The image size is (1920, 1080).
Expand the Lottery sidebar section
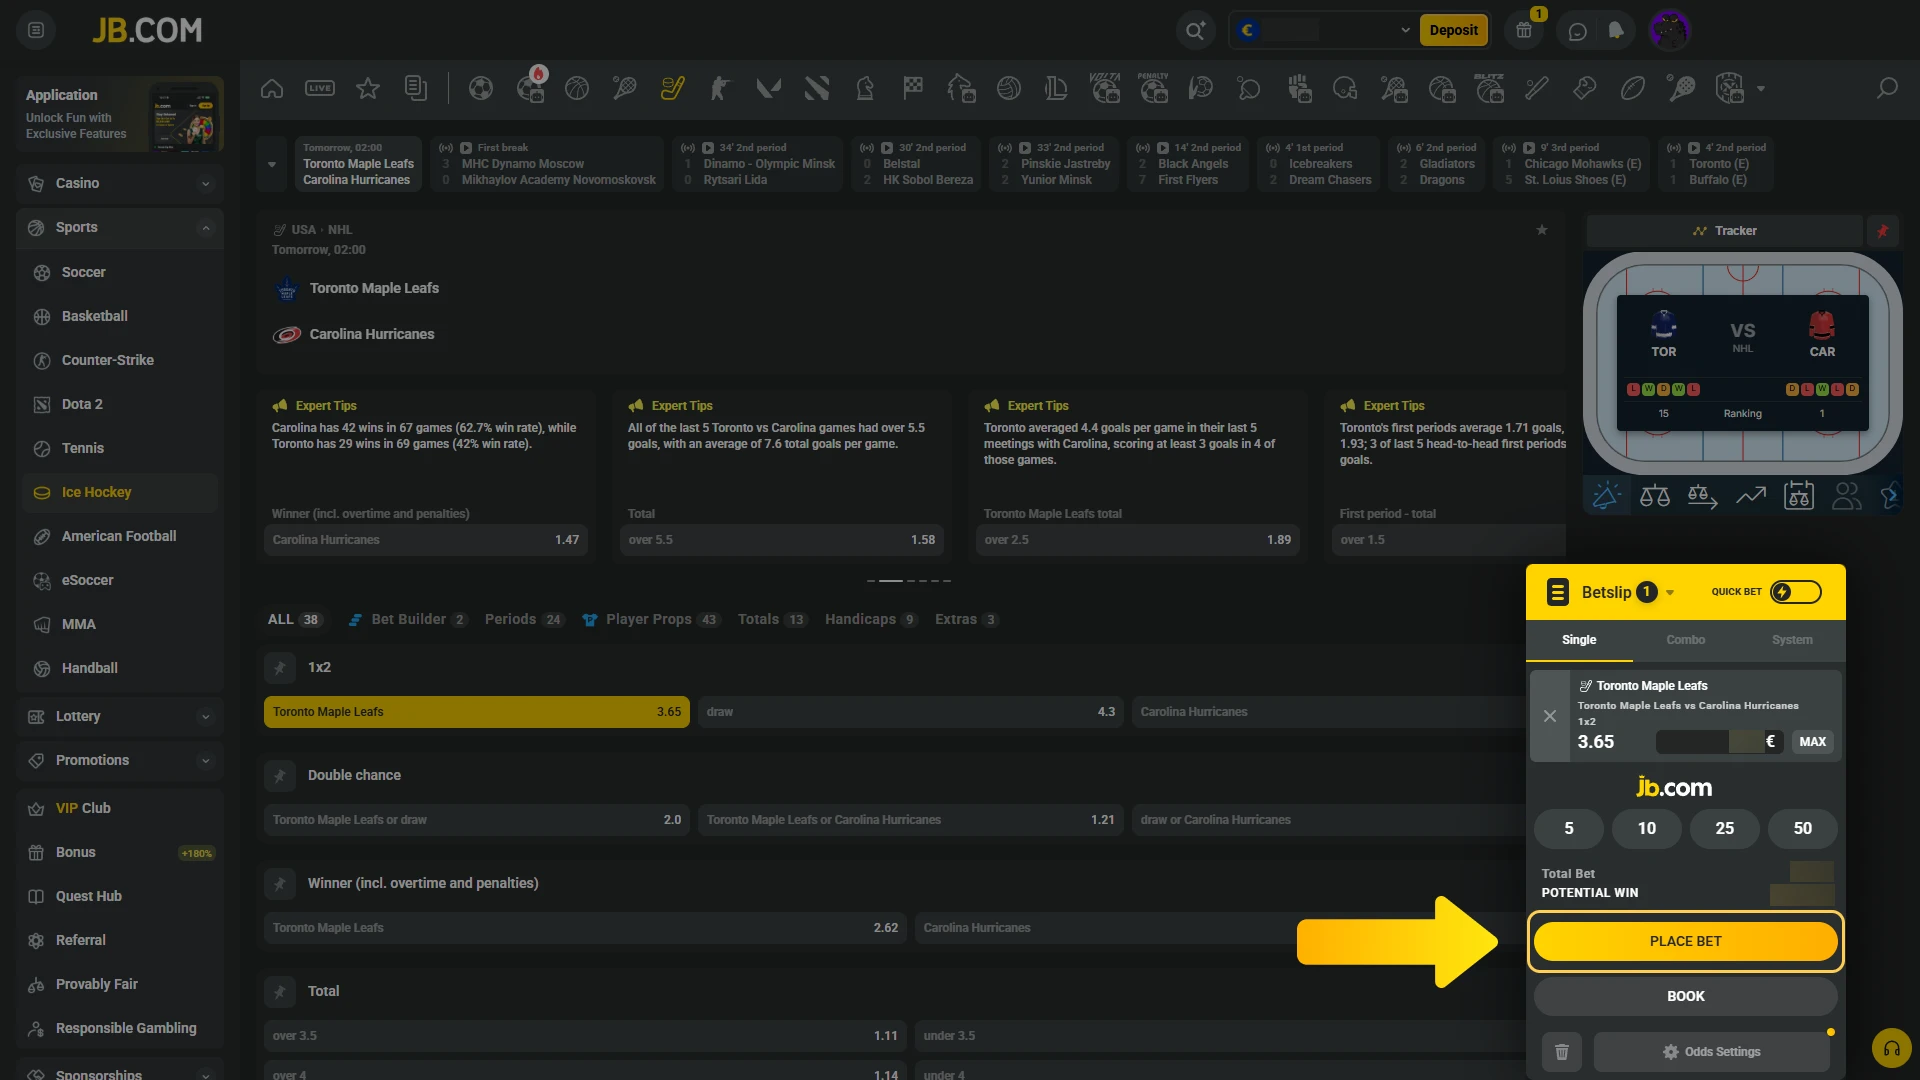click(206, 716)
